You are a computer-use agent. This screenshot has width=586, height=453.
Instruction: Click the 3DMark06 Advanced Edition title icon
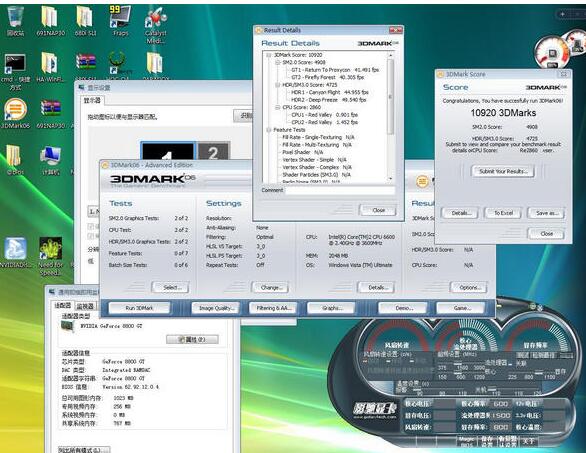(105, 165)
